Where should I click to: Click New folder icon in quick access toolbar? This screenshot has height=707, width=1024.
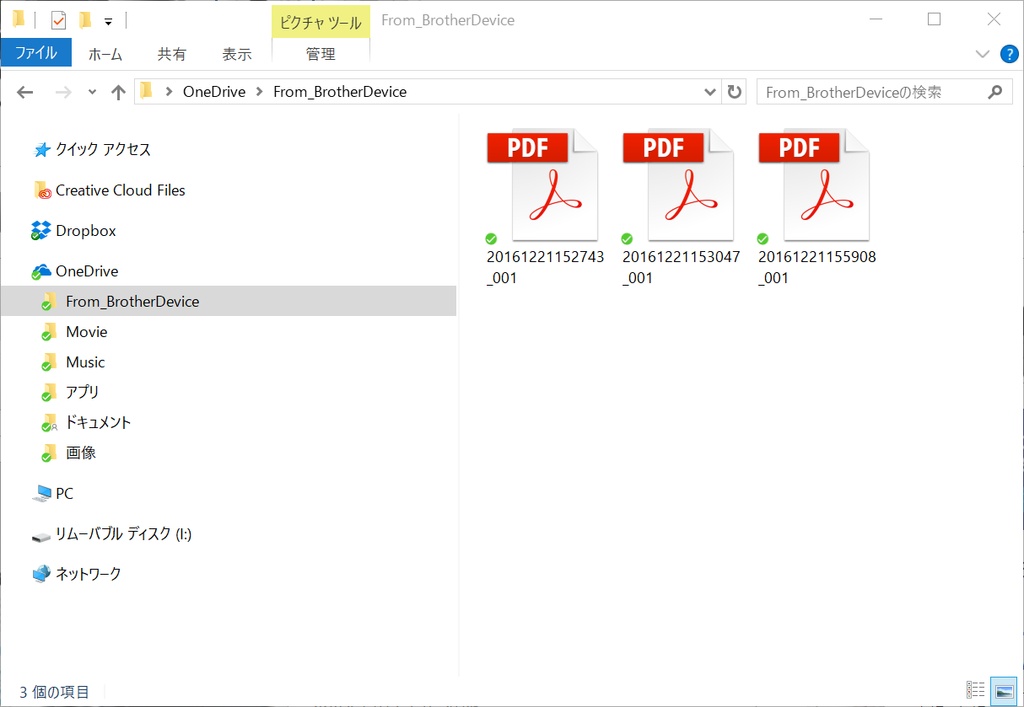coord(84,20)
